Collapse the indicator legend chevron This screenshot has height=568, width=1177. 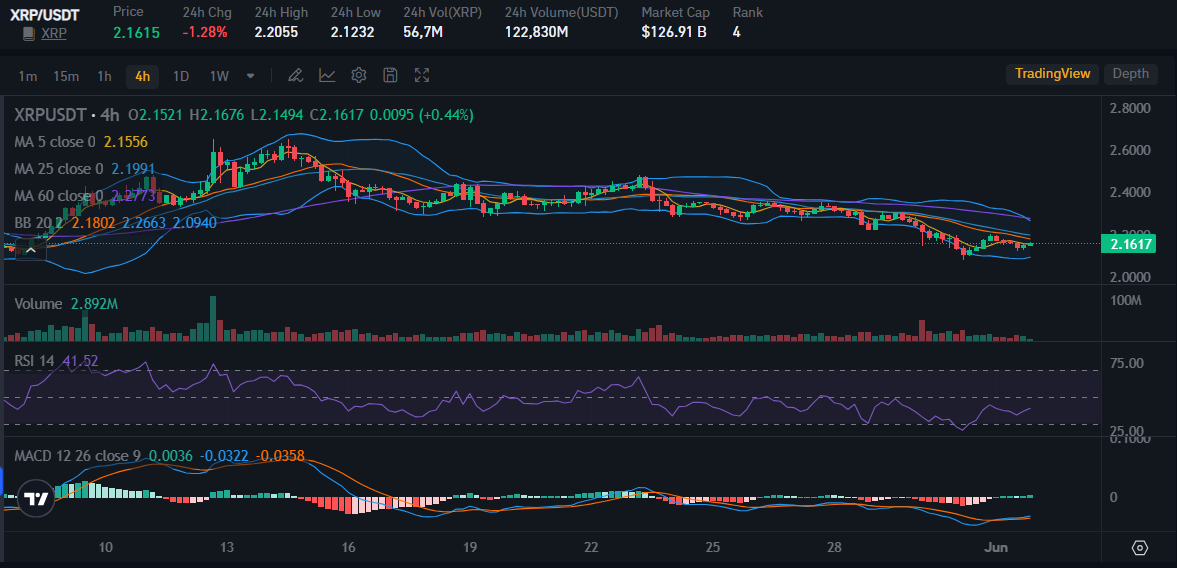tap(31, 251)
